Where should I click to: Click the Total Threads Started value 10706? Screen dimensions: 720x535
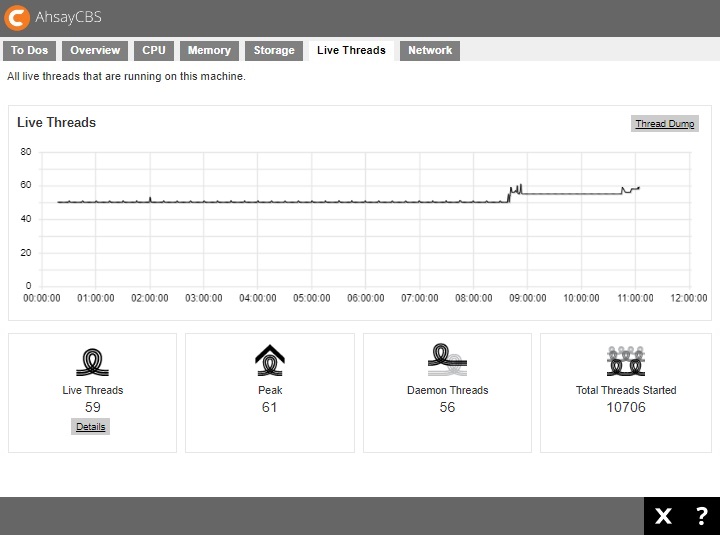626,407
